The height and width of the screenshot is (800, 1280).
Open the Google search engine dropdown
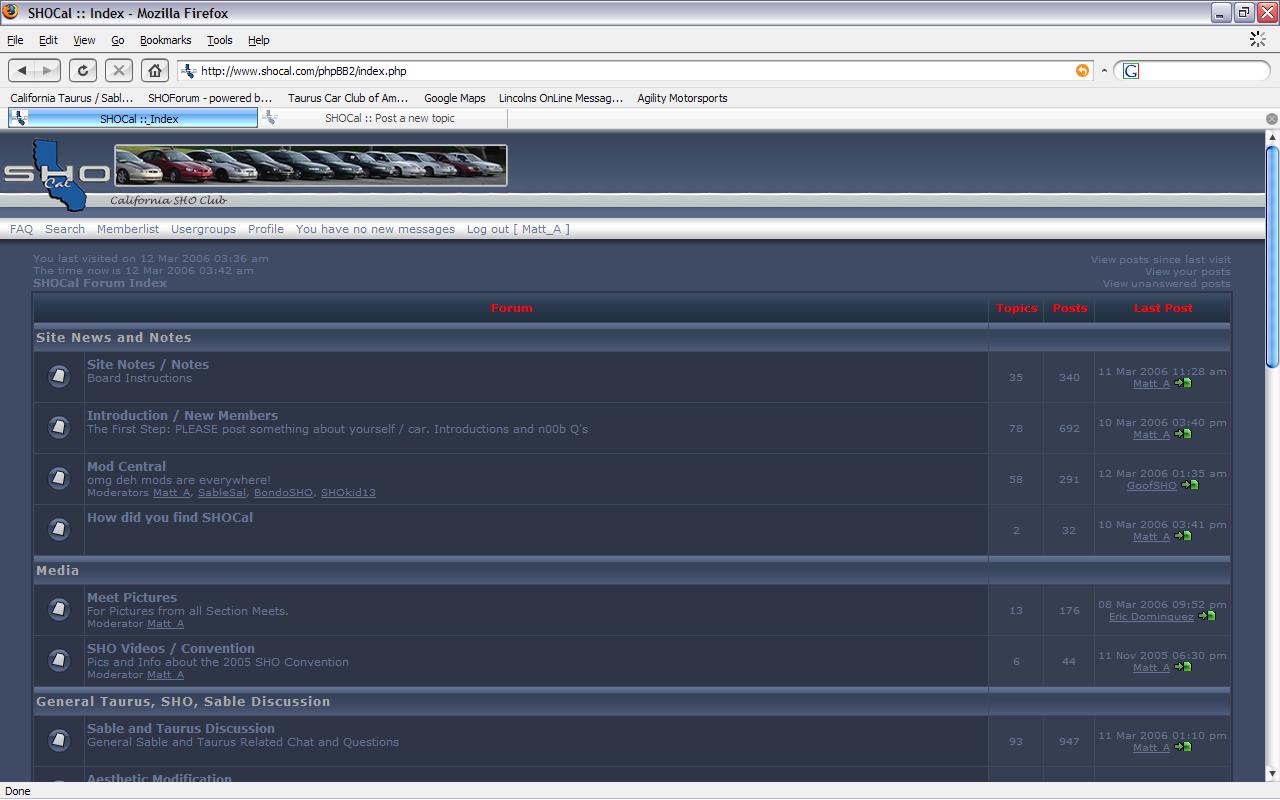pos(1131,71)
